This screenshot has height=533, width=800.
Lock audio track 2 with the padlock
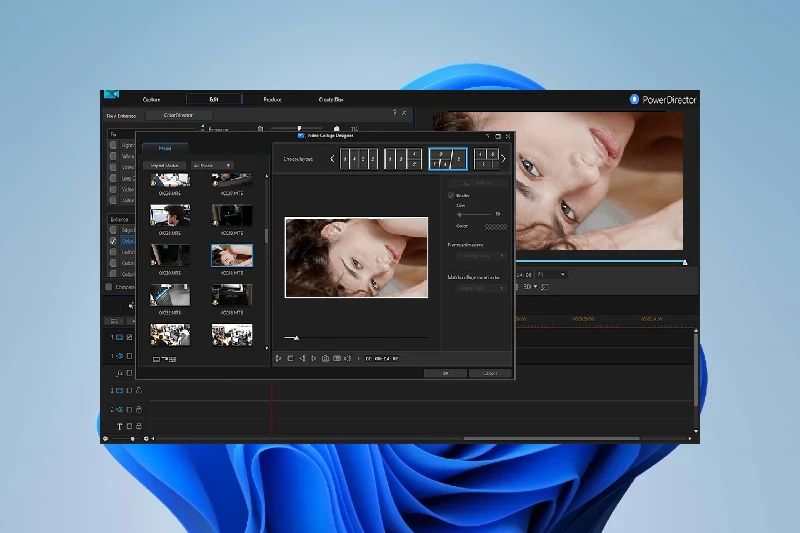[x=139, y=409]
